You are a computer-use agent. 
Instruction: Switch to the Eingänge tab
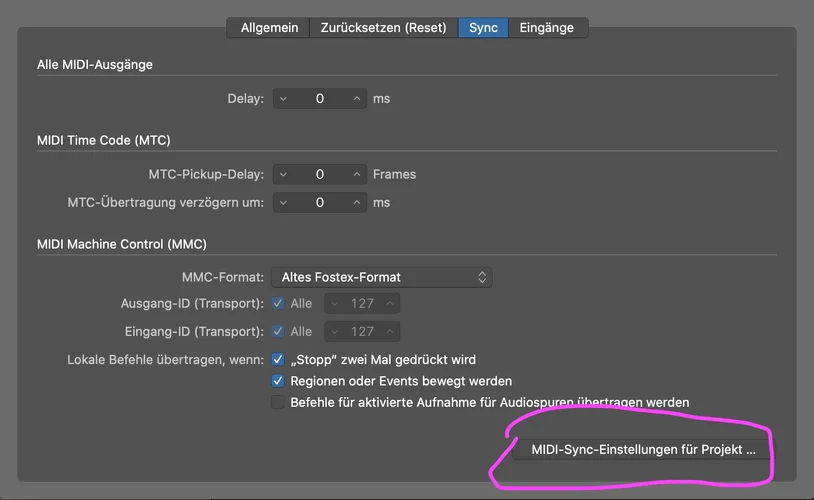click(x=547, y=28)
